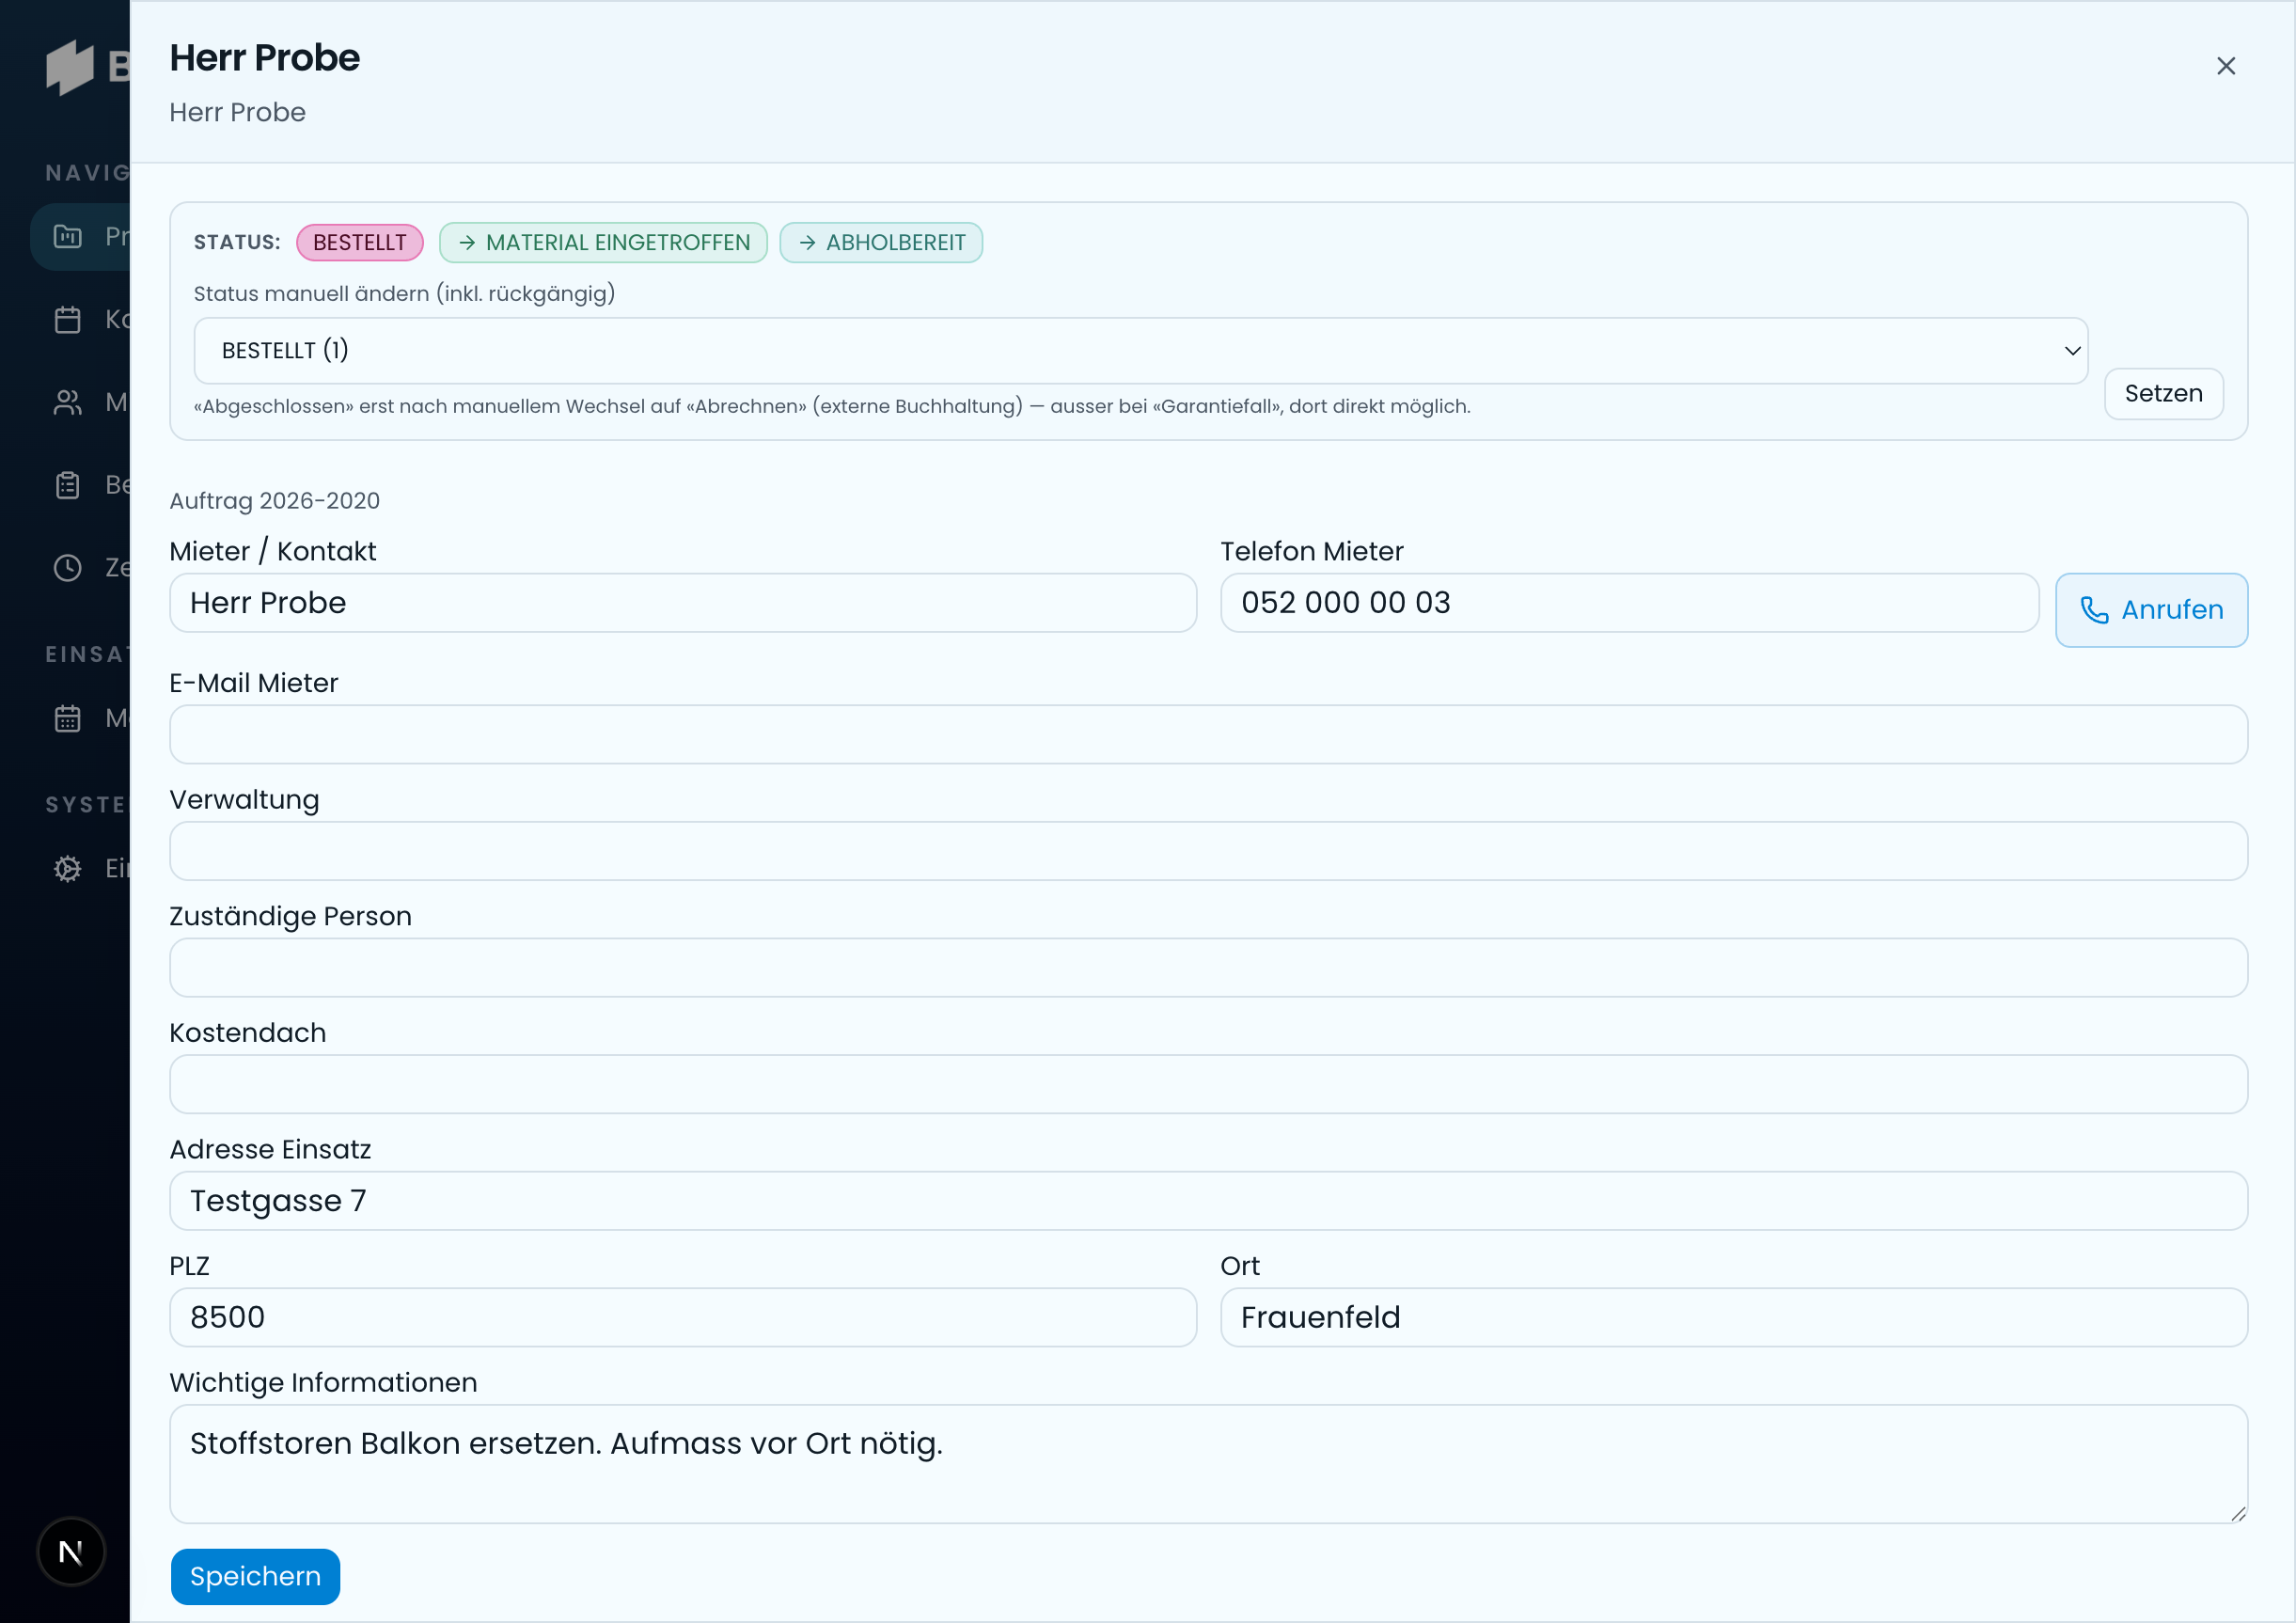Focus the E-Mail Mieter field
2296x1623 pixels.
click(x=1209, y=735)
